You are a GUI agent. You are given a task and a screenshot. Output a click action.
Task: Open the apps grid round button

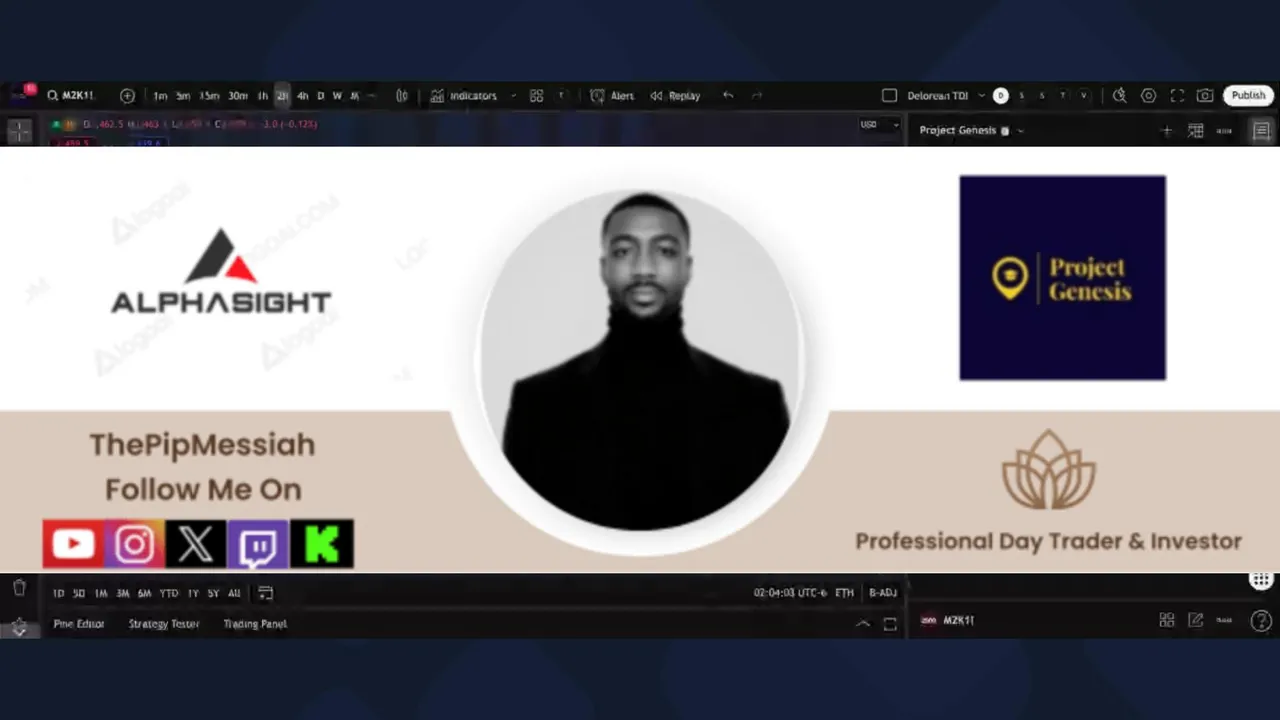(1261, 580)
